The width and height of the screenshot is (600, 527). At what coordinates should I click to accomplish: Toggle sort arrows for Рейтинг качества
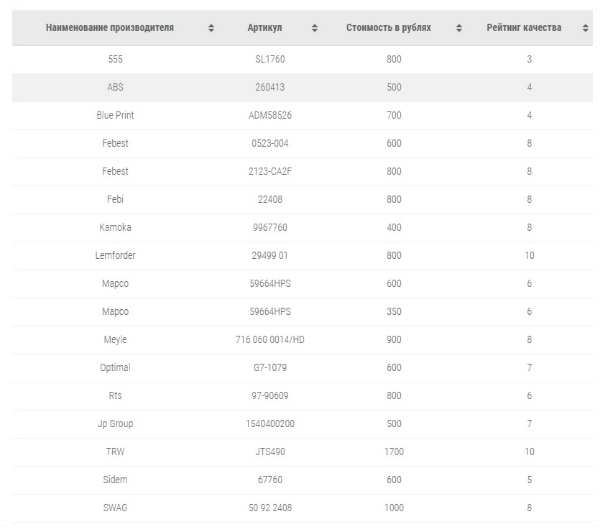tap(585, 28)
